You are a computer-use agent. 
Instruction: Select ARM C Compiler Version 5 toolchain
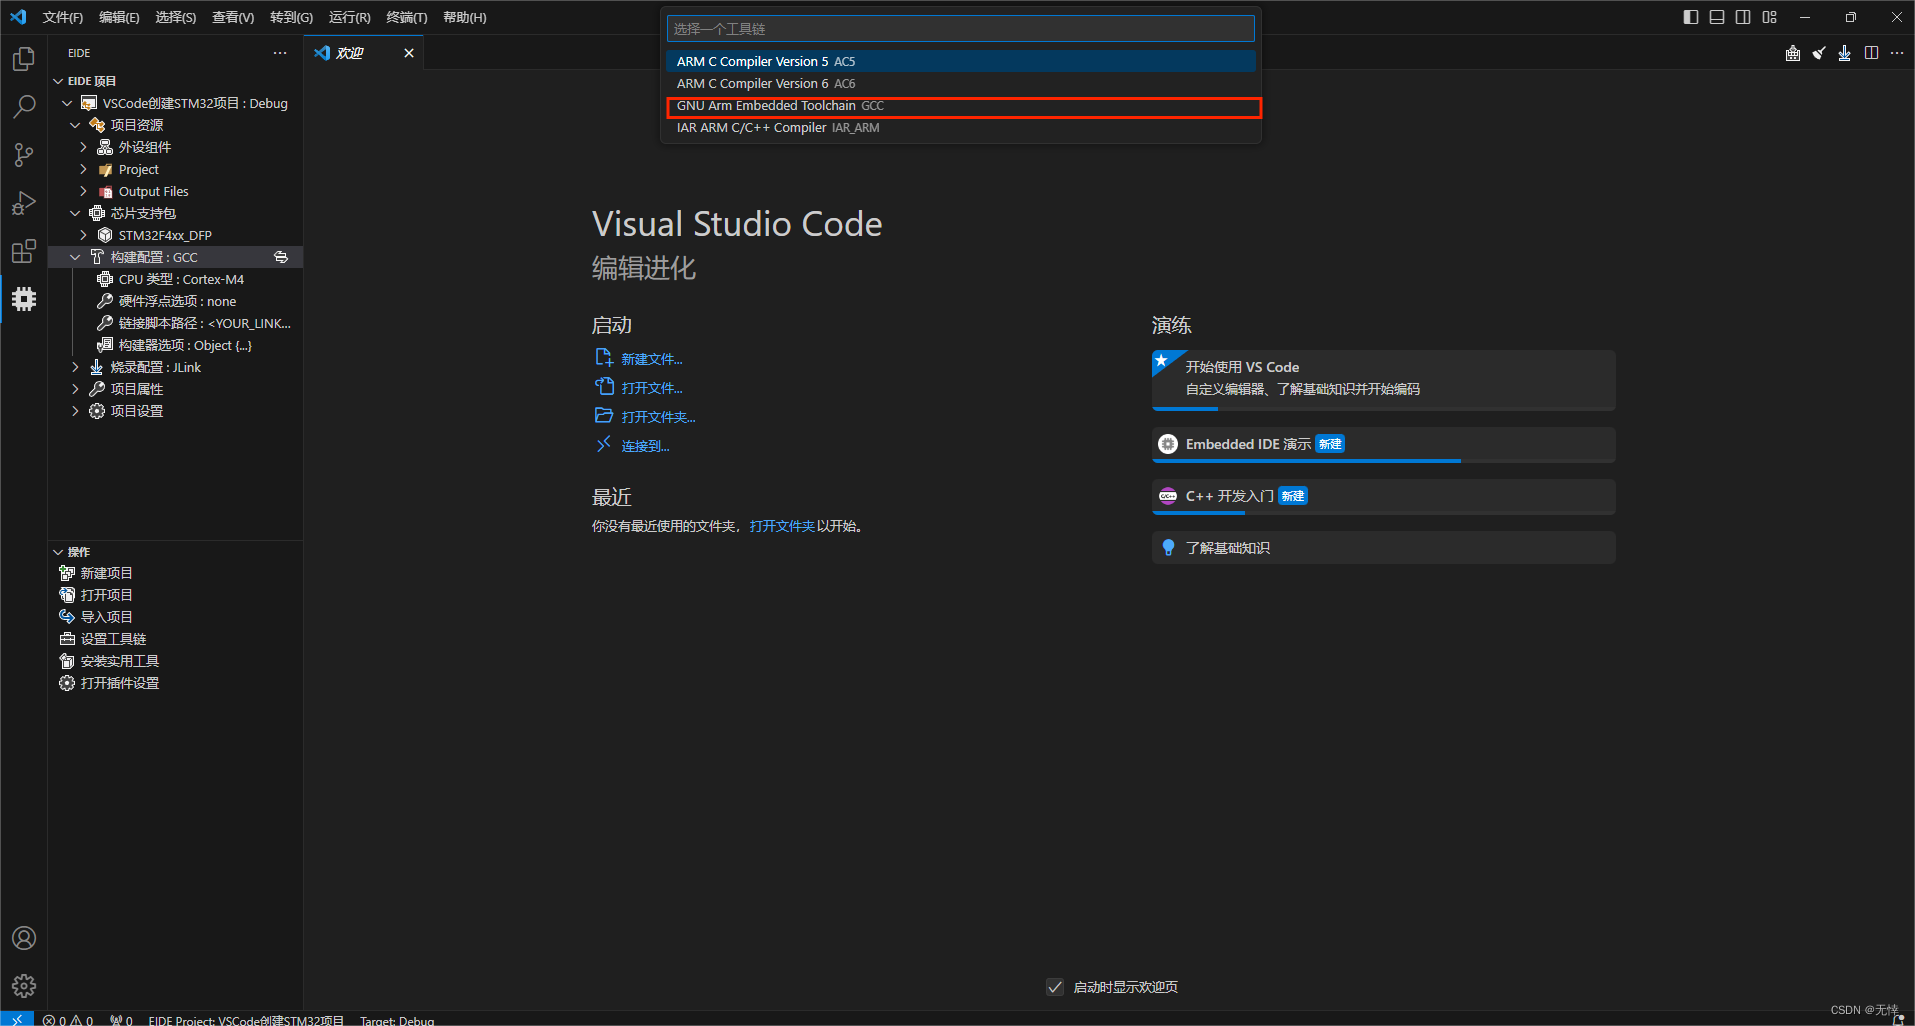(960, 61)
